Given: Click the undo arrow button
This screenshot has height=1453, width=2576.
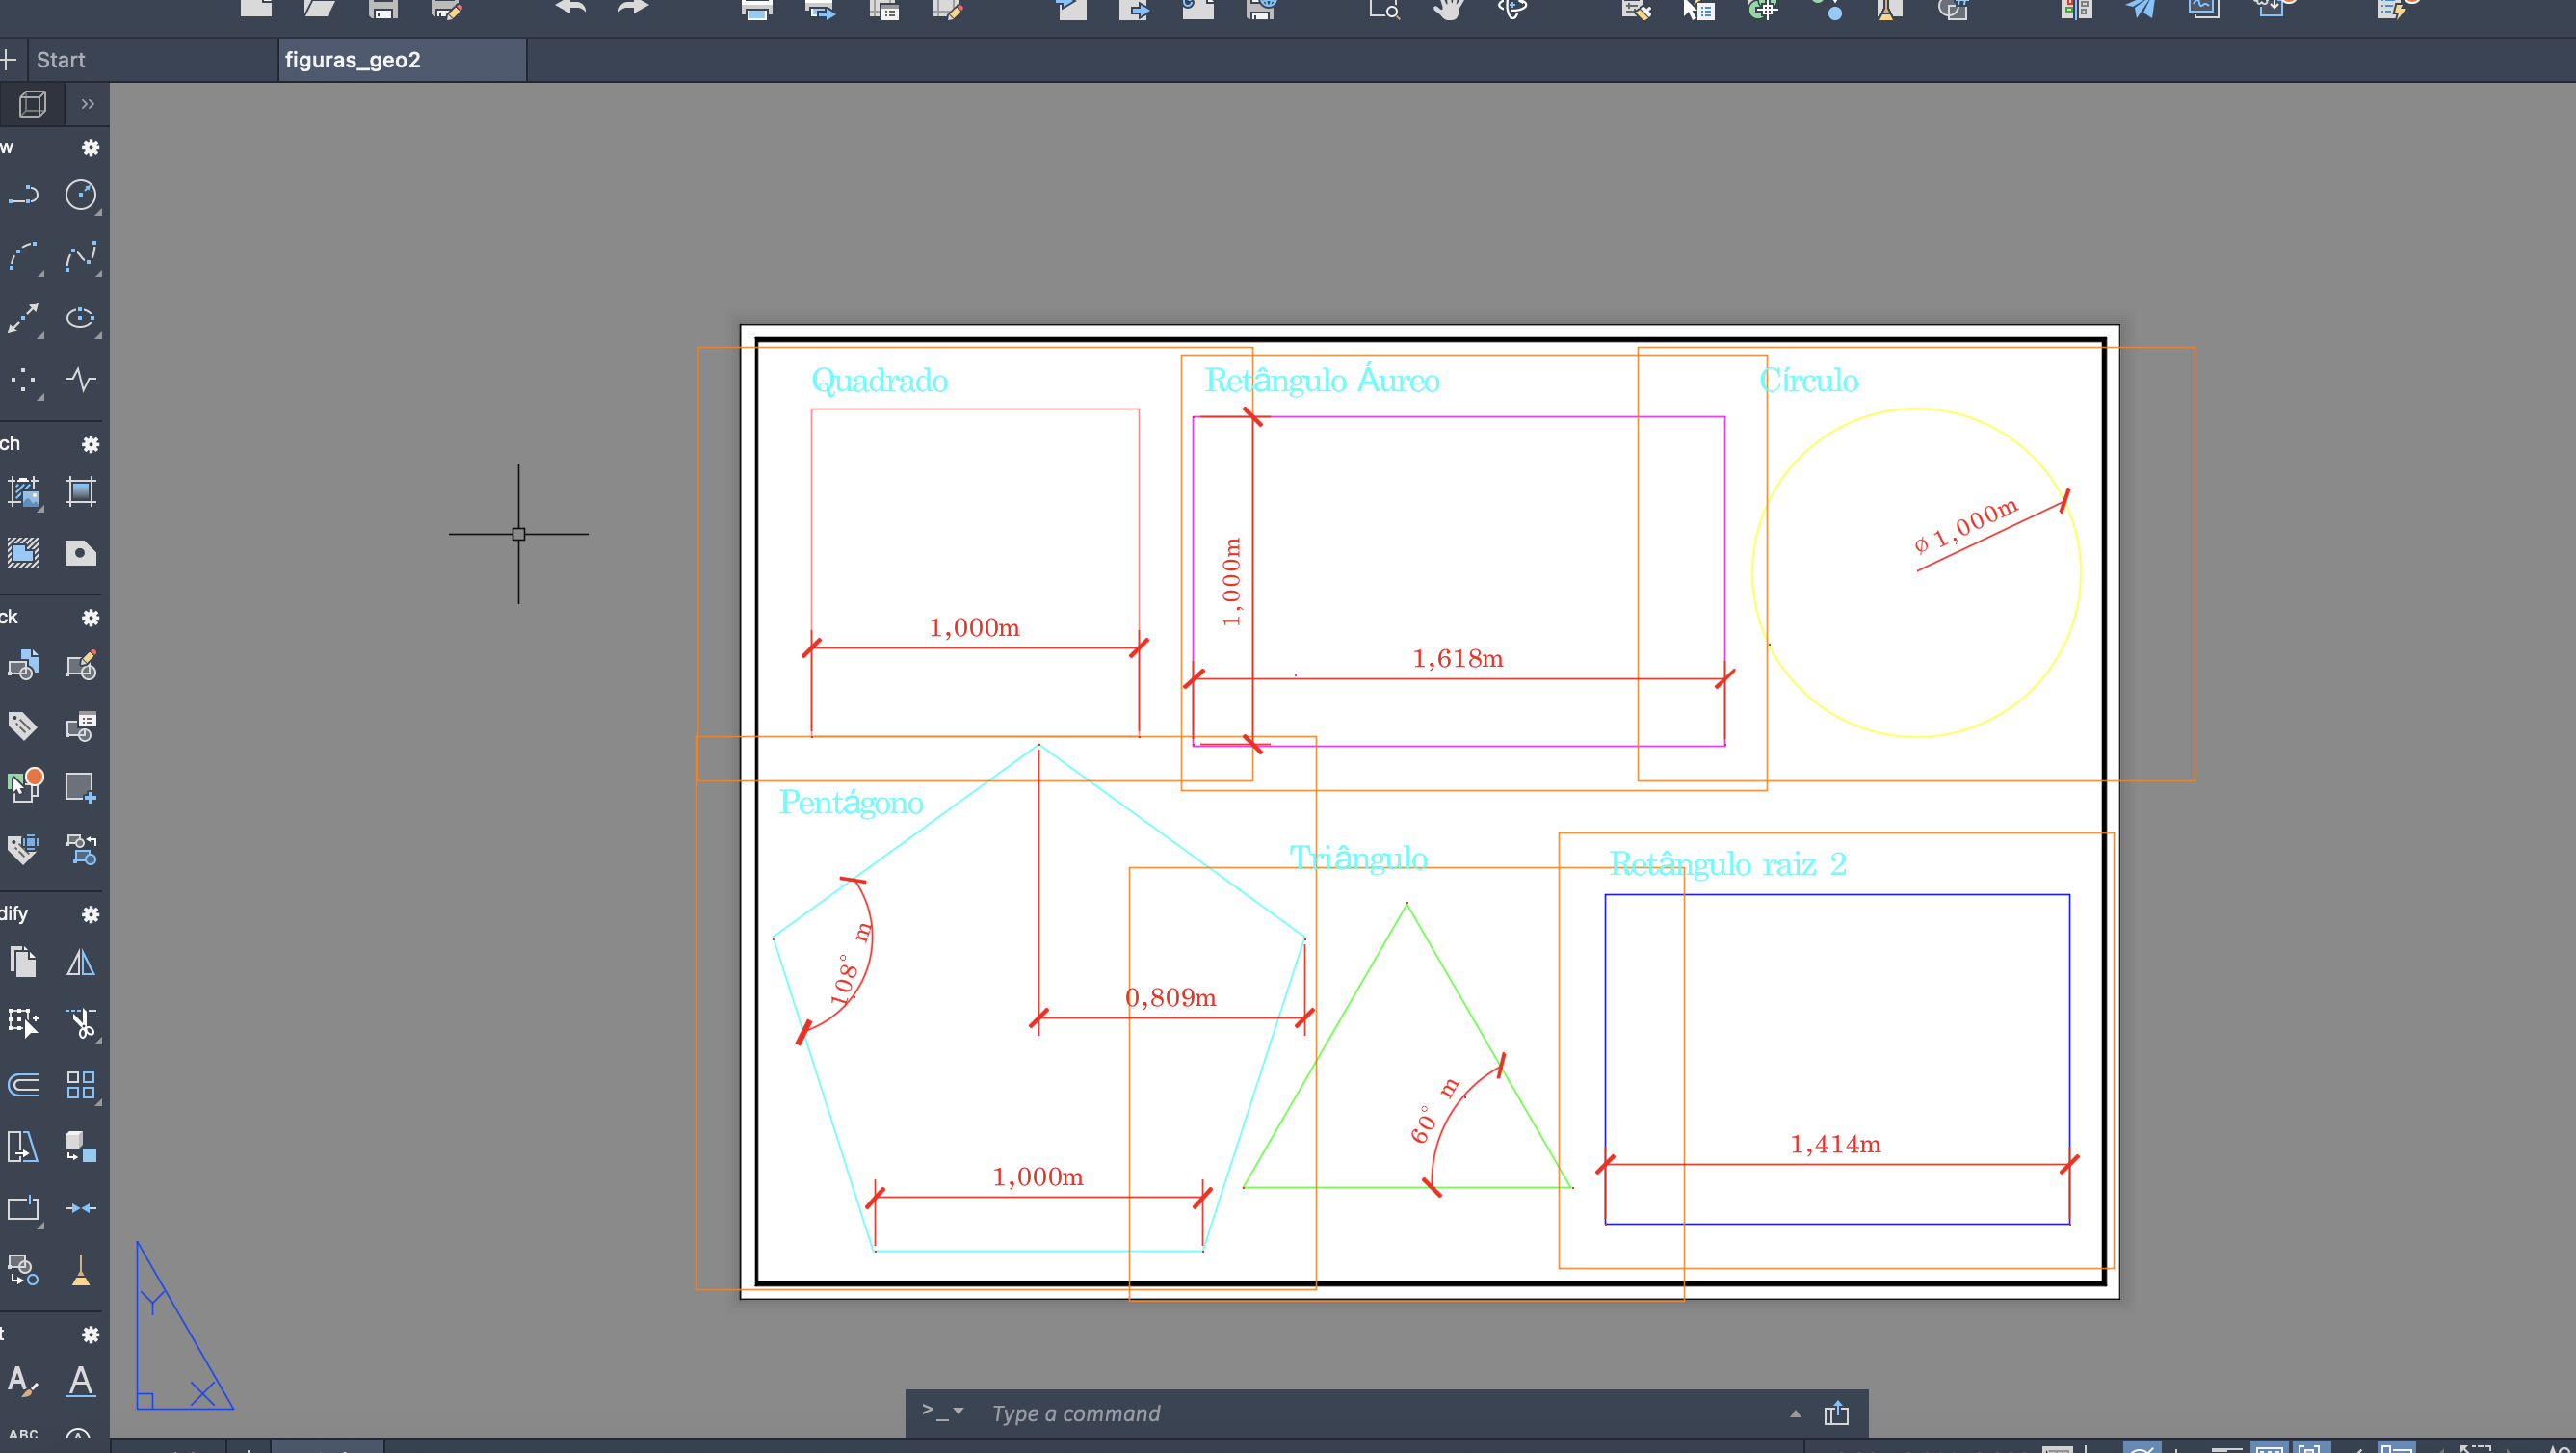Looking at the screenshot, I should click(570, 8).
